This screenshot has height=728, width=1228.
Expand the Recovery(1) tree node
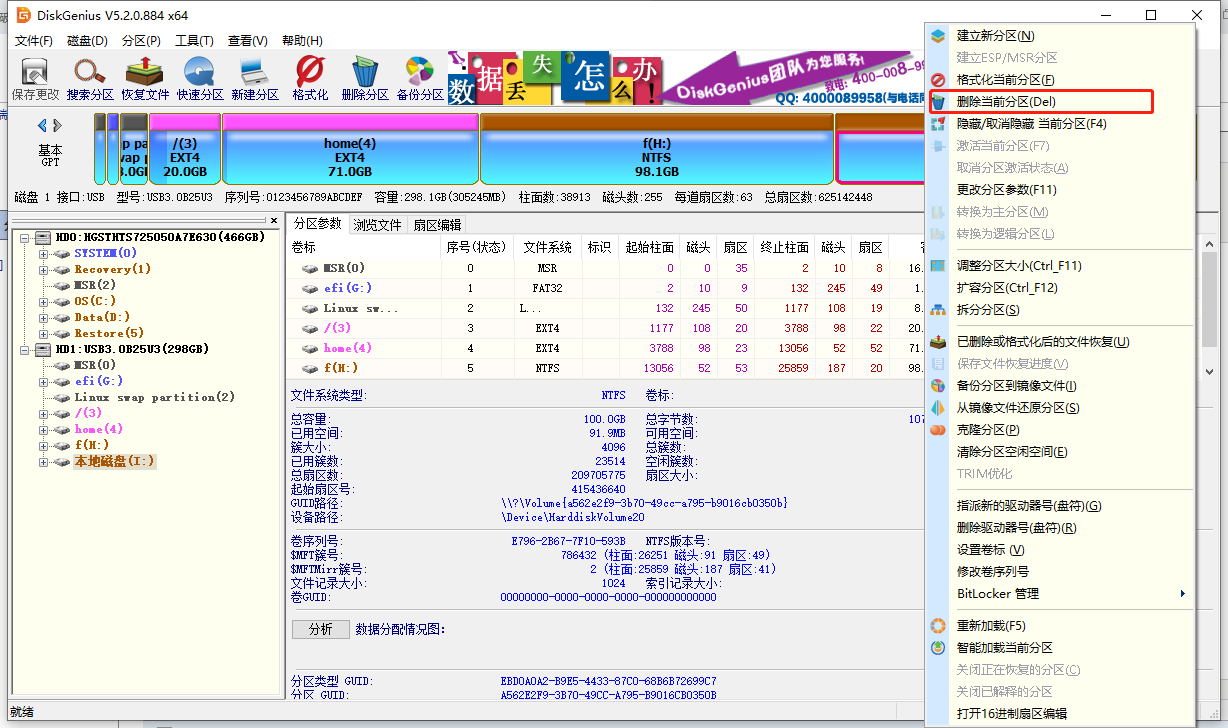click(x=44, y=270)
